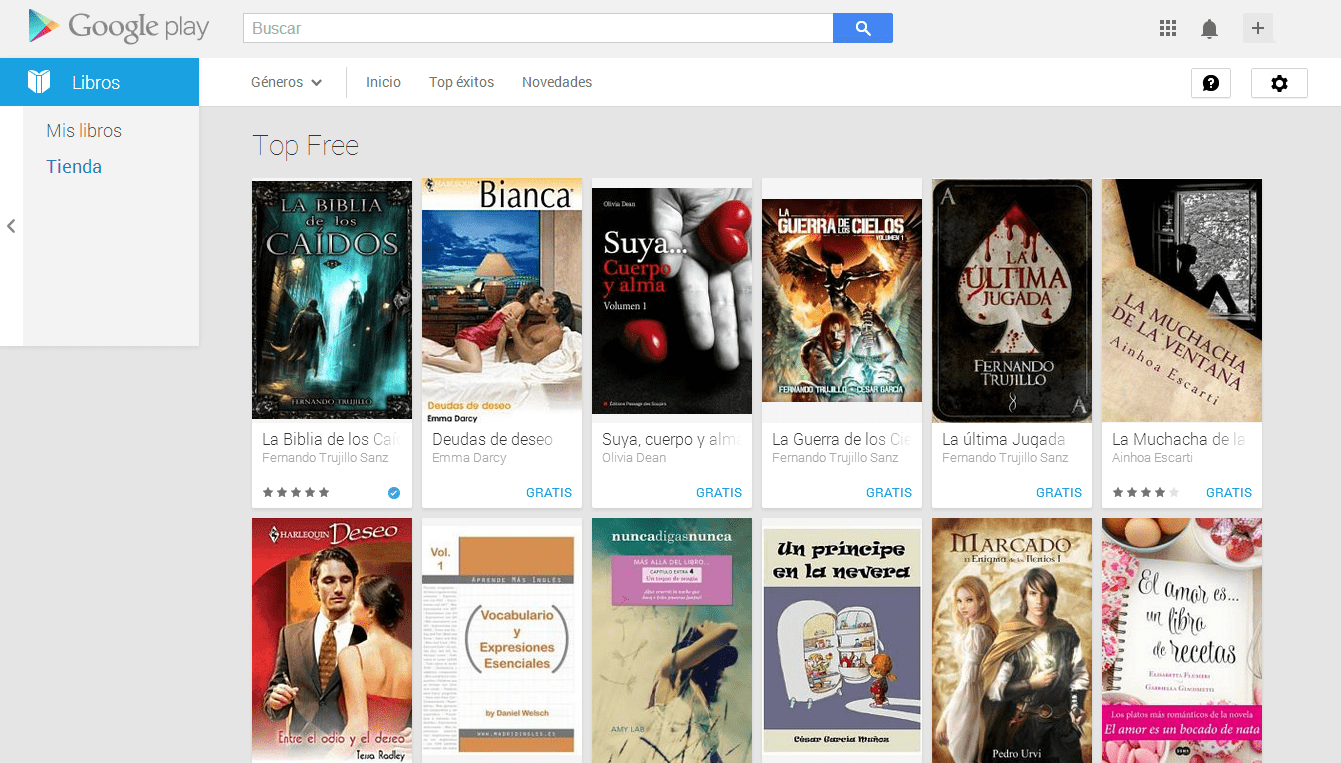Click Fernando Trujillo Sanz under La Biblia
The width and height of the screenshot is (1341, 763).
325,458
